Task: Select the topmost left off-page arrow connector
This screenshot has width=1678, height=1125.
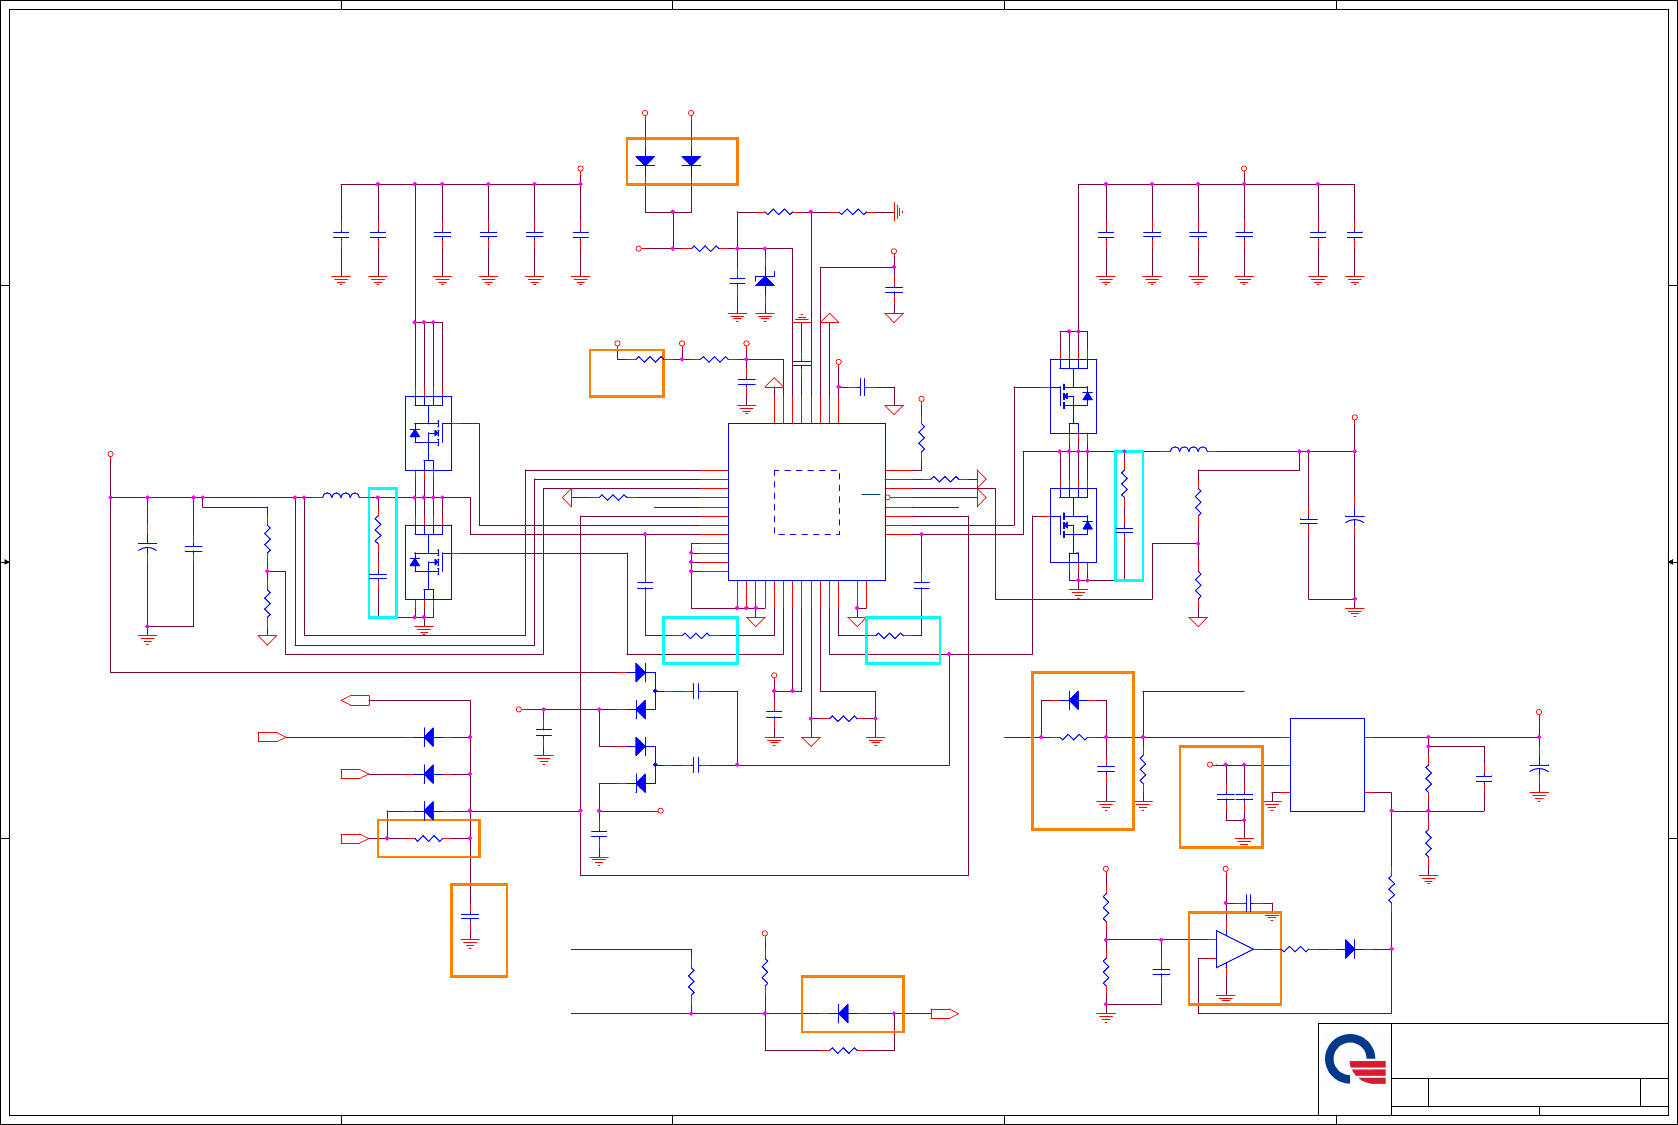Action: (355, 700)
